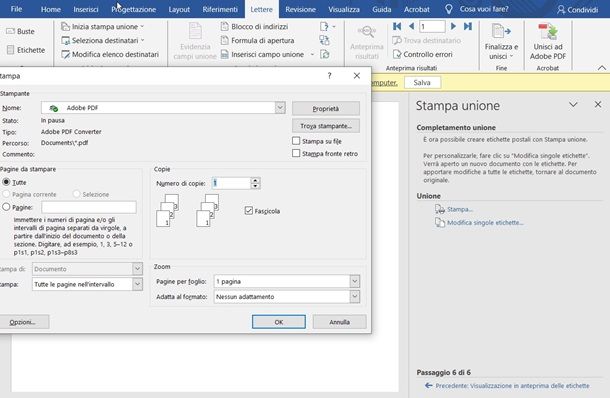Switch to the Inserisci tab
The height and width of the screenshot is (398, 610).
click(x=86, y=9)
